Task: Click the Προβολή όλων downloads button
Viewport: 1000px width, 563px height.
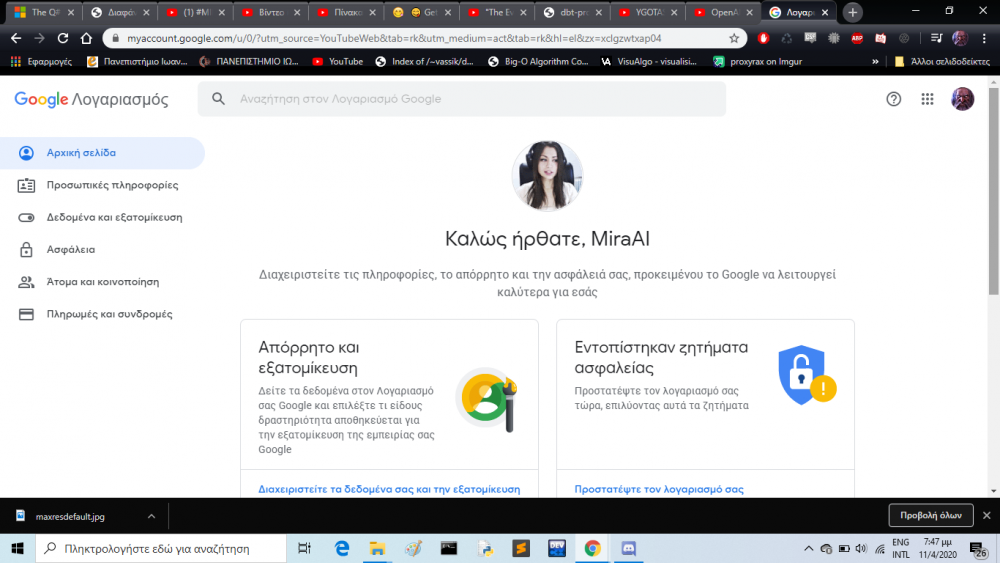Action: 930,516
